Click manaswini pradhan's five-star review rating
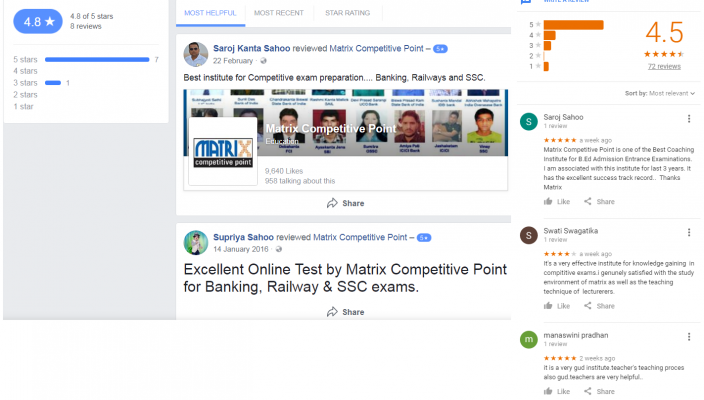Screen dimensions: 704x400 (560, 358)
